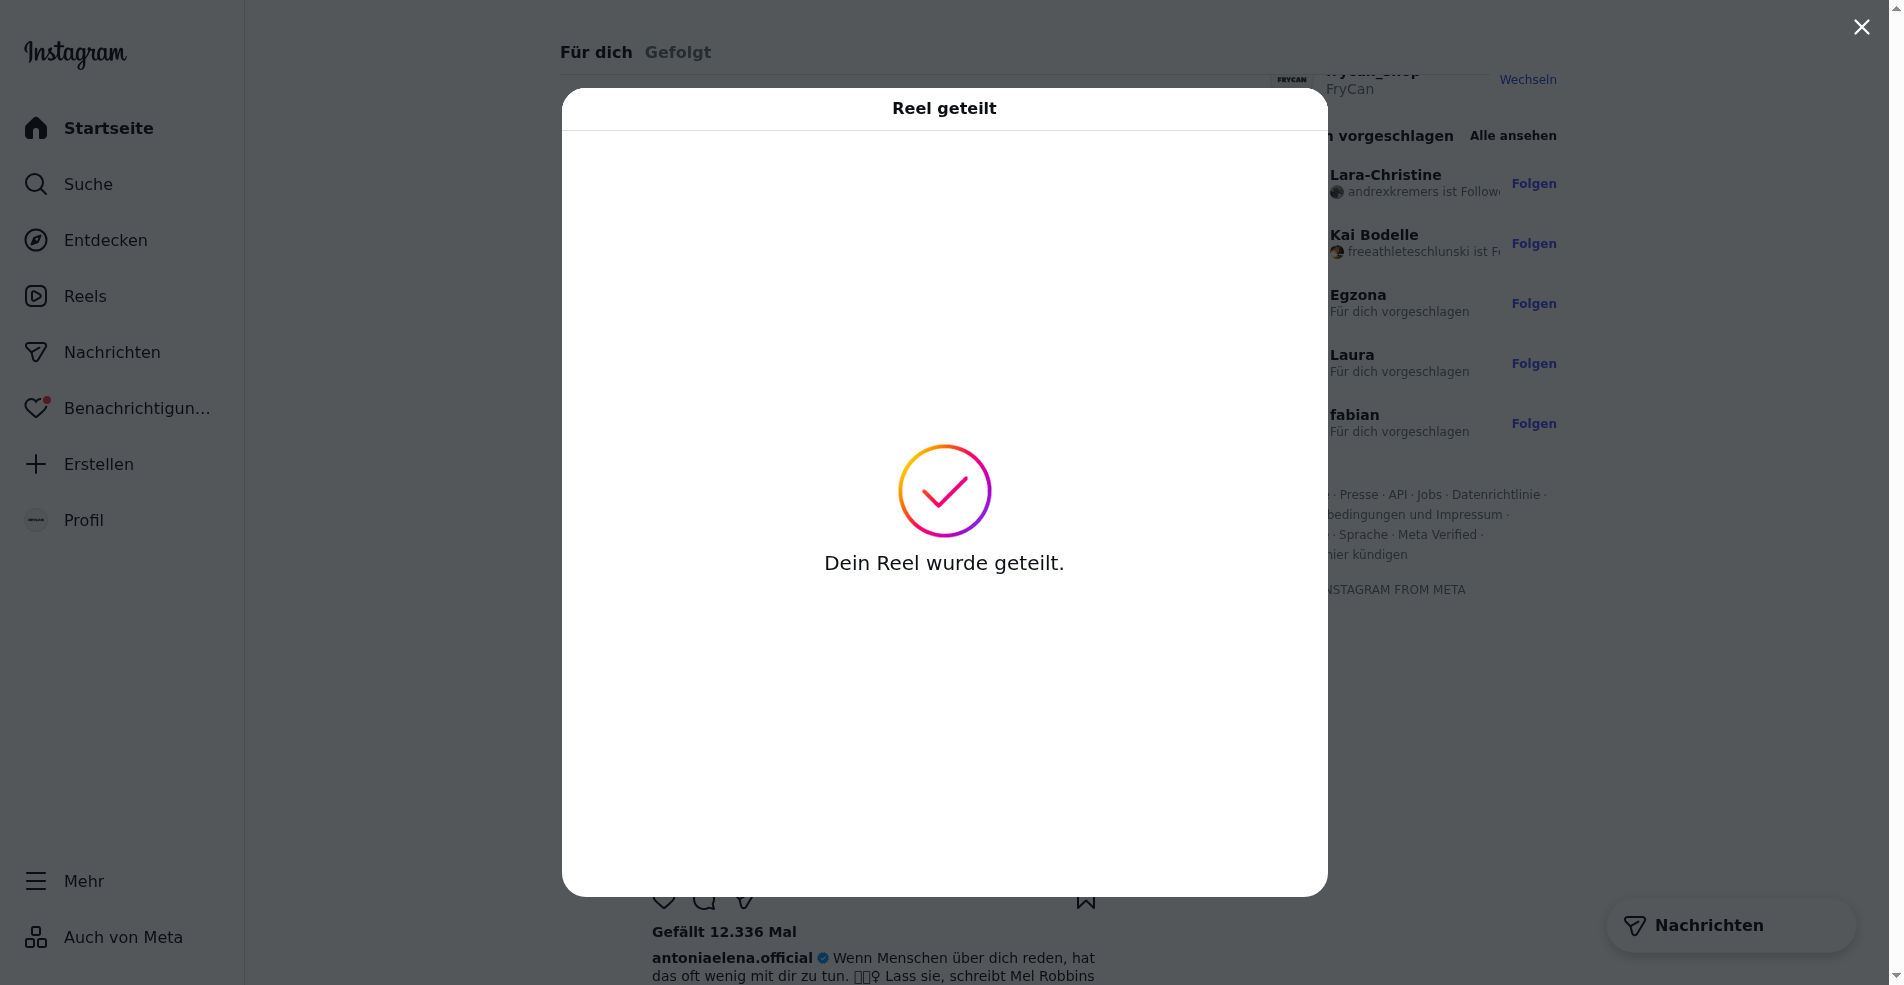
Task: Open the Profil avatar
Action: (36, 520)
